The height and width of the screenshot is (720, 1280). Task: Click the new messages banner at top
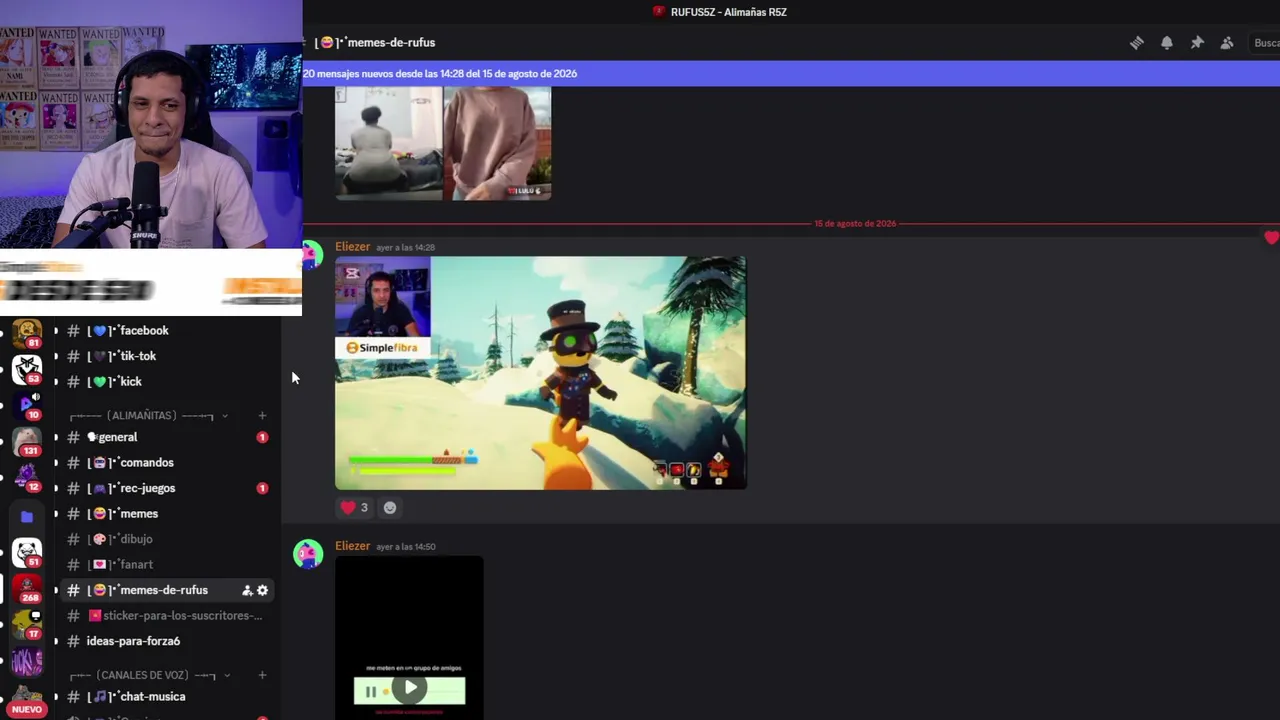tap(791, 73)
